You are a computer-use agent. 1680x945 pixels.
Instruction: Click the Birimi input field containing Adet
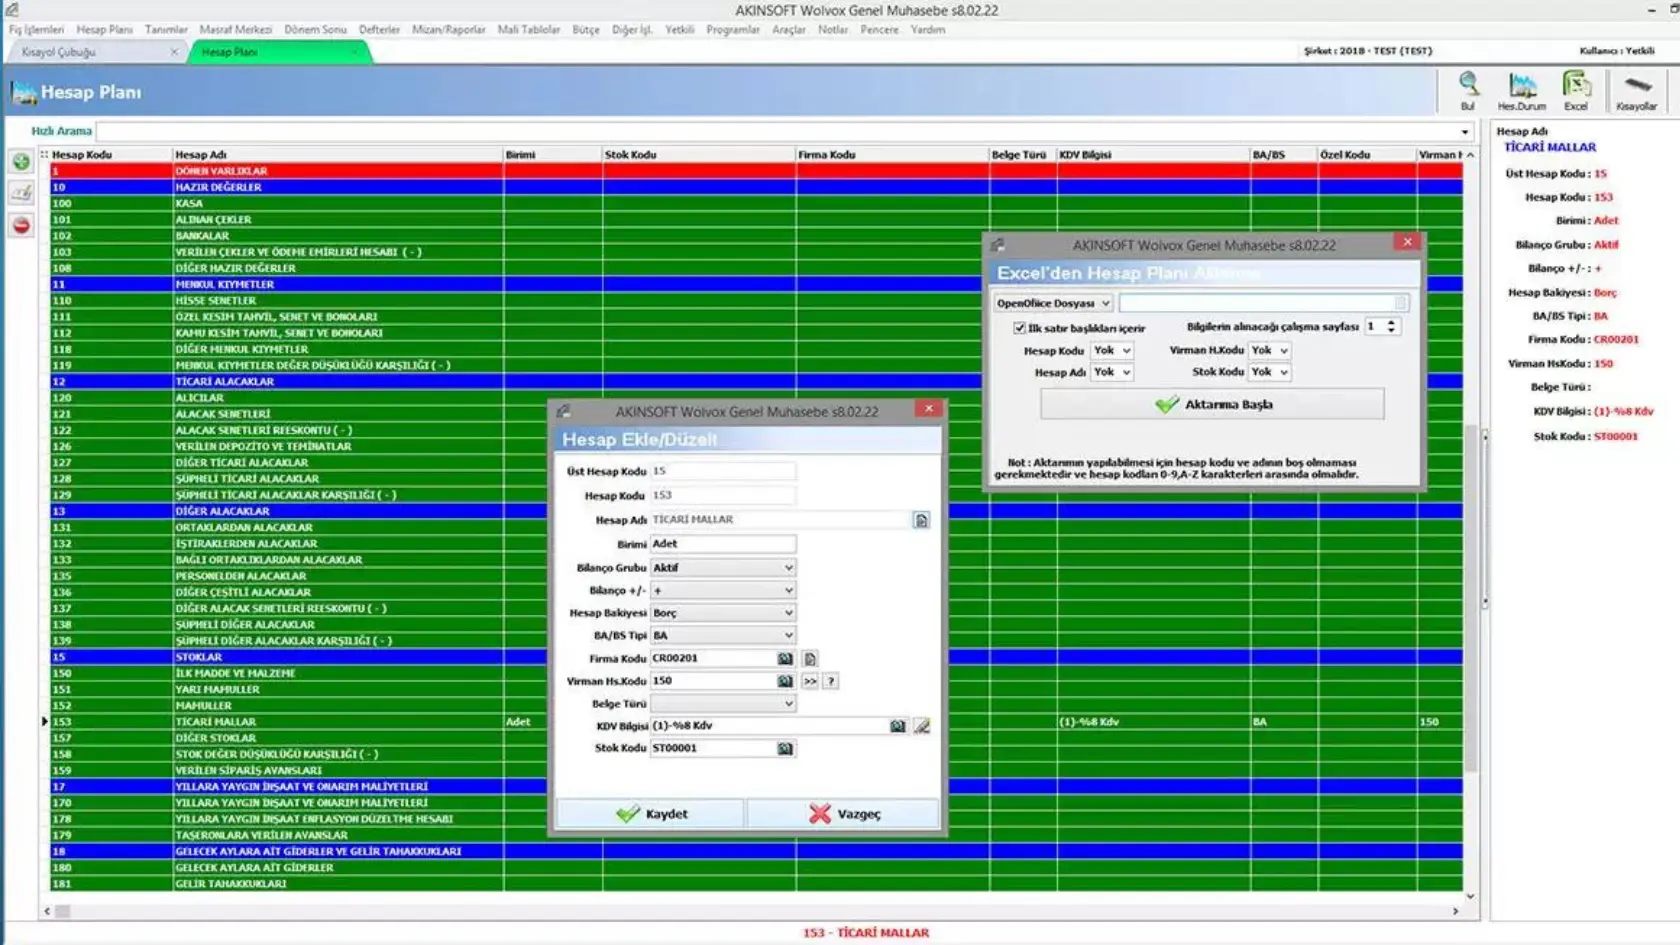pyautogui.click(x=723, y=544)
